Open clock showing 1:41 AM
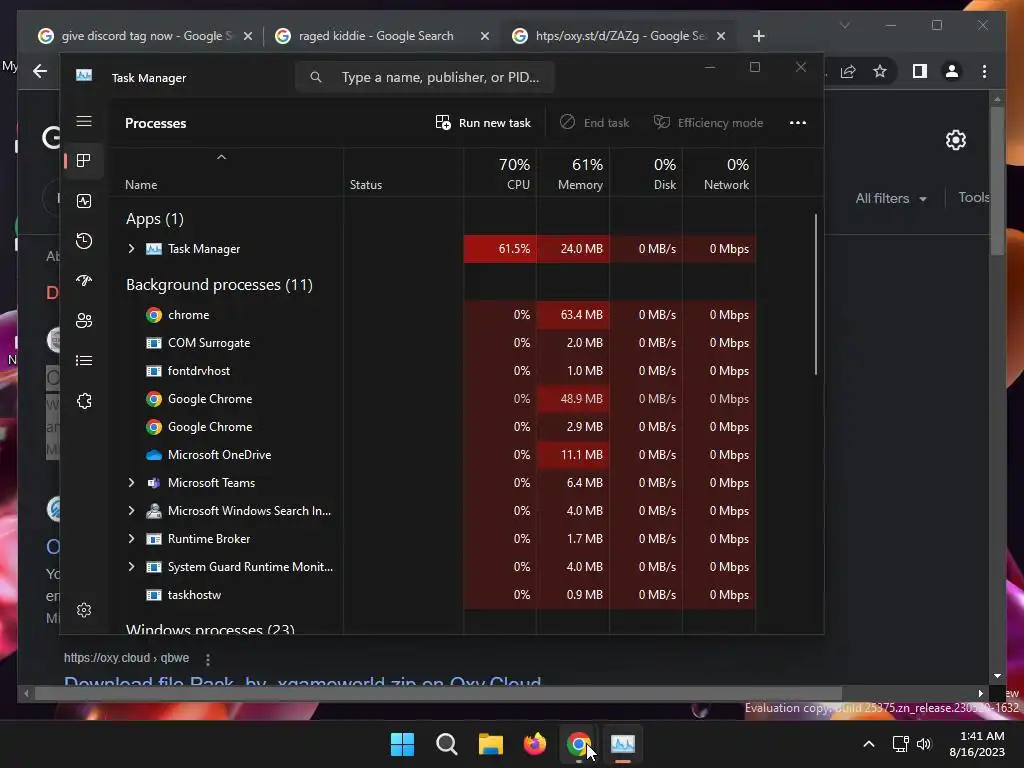Viewport: 1024px width, 768px height. tap(977, 744)
